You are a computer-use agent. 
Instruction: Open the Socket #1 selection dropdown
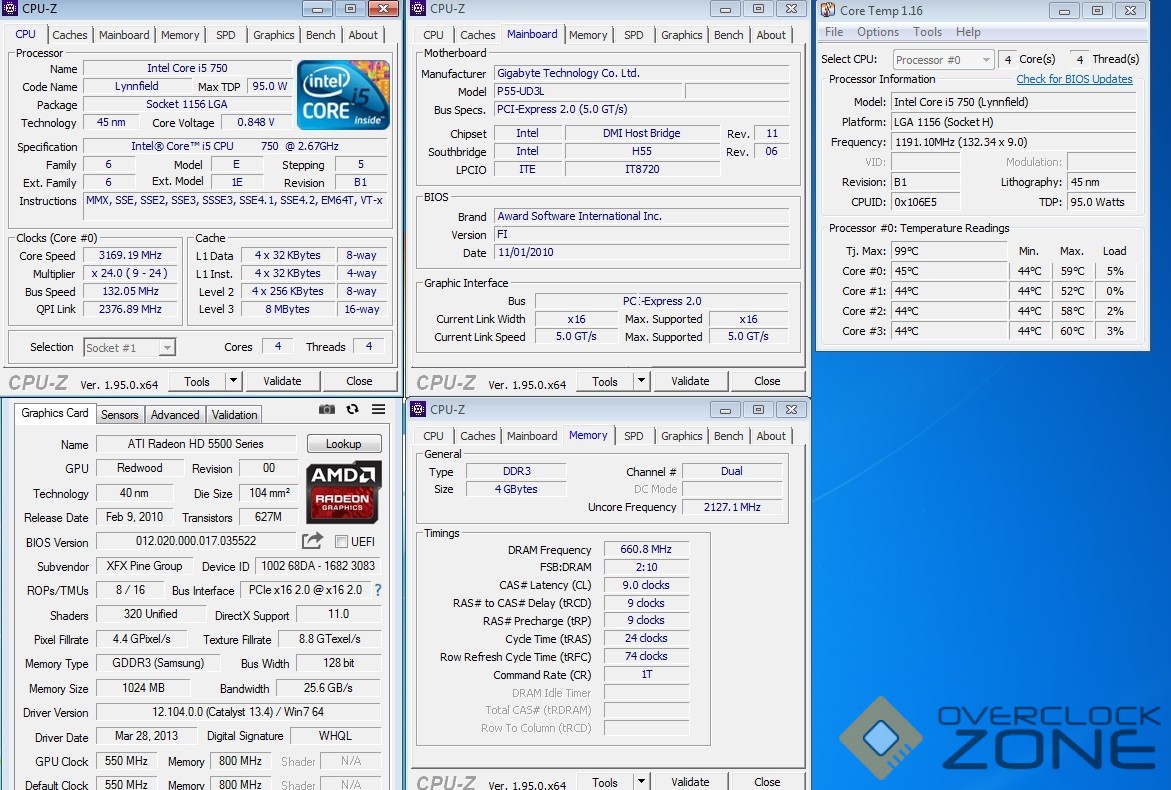coord(129,347)
